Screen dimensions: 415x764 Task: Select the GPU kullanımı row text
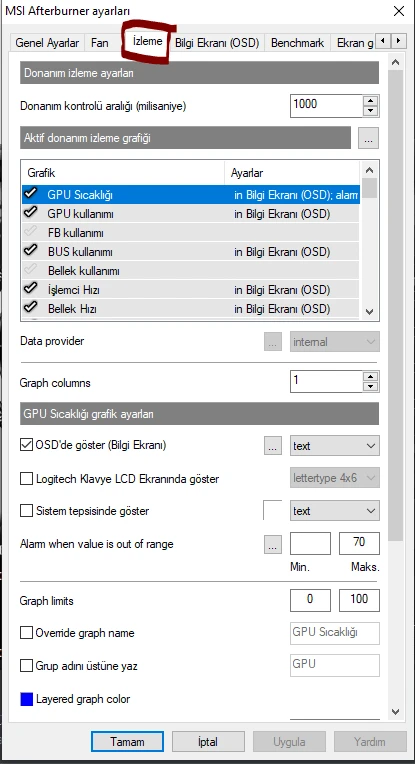(x=81, y=213)
